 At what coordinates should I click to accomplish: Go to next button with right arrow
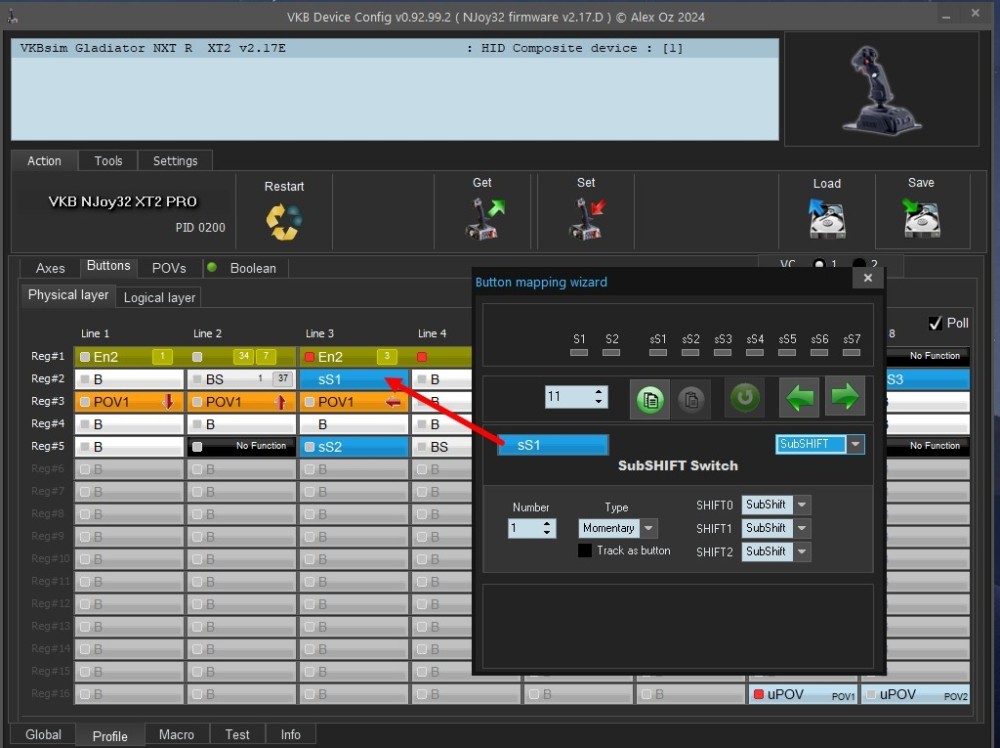(846, 397)
